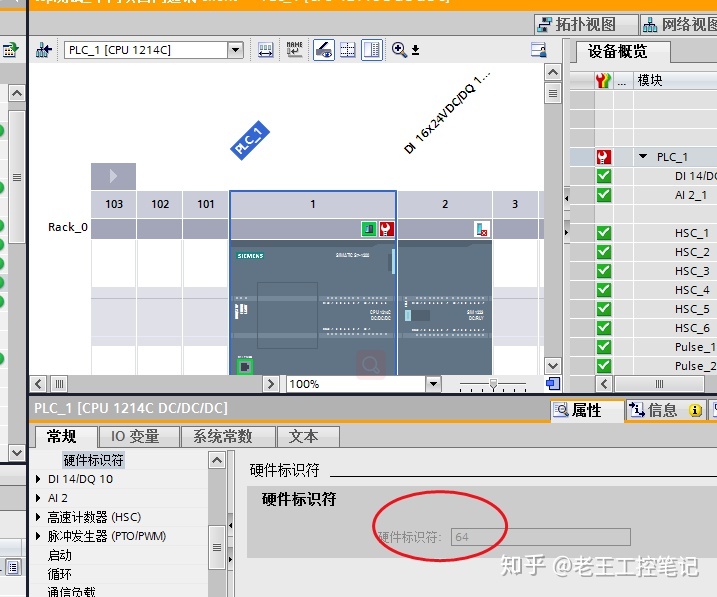Click the diagnostics status column header icon
The image size is (717, 597).
click(x=604, y=81)
